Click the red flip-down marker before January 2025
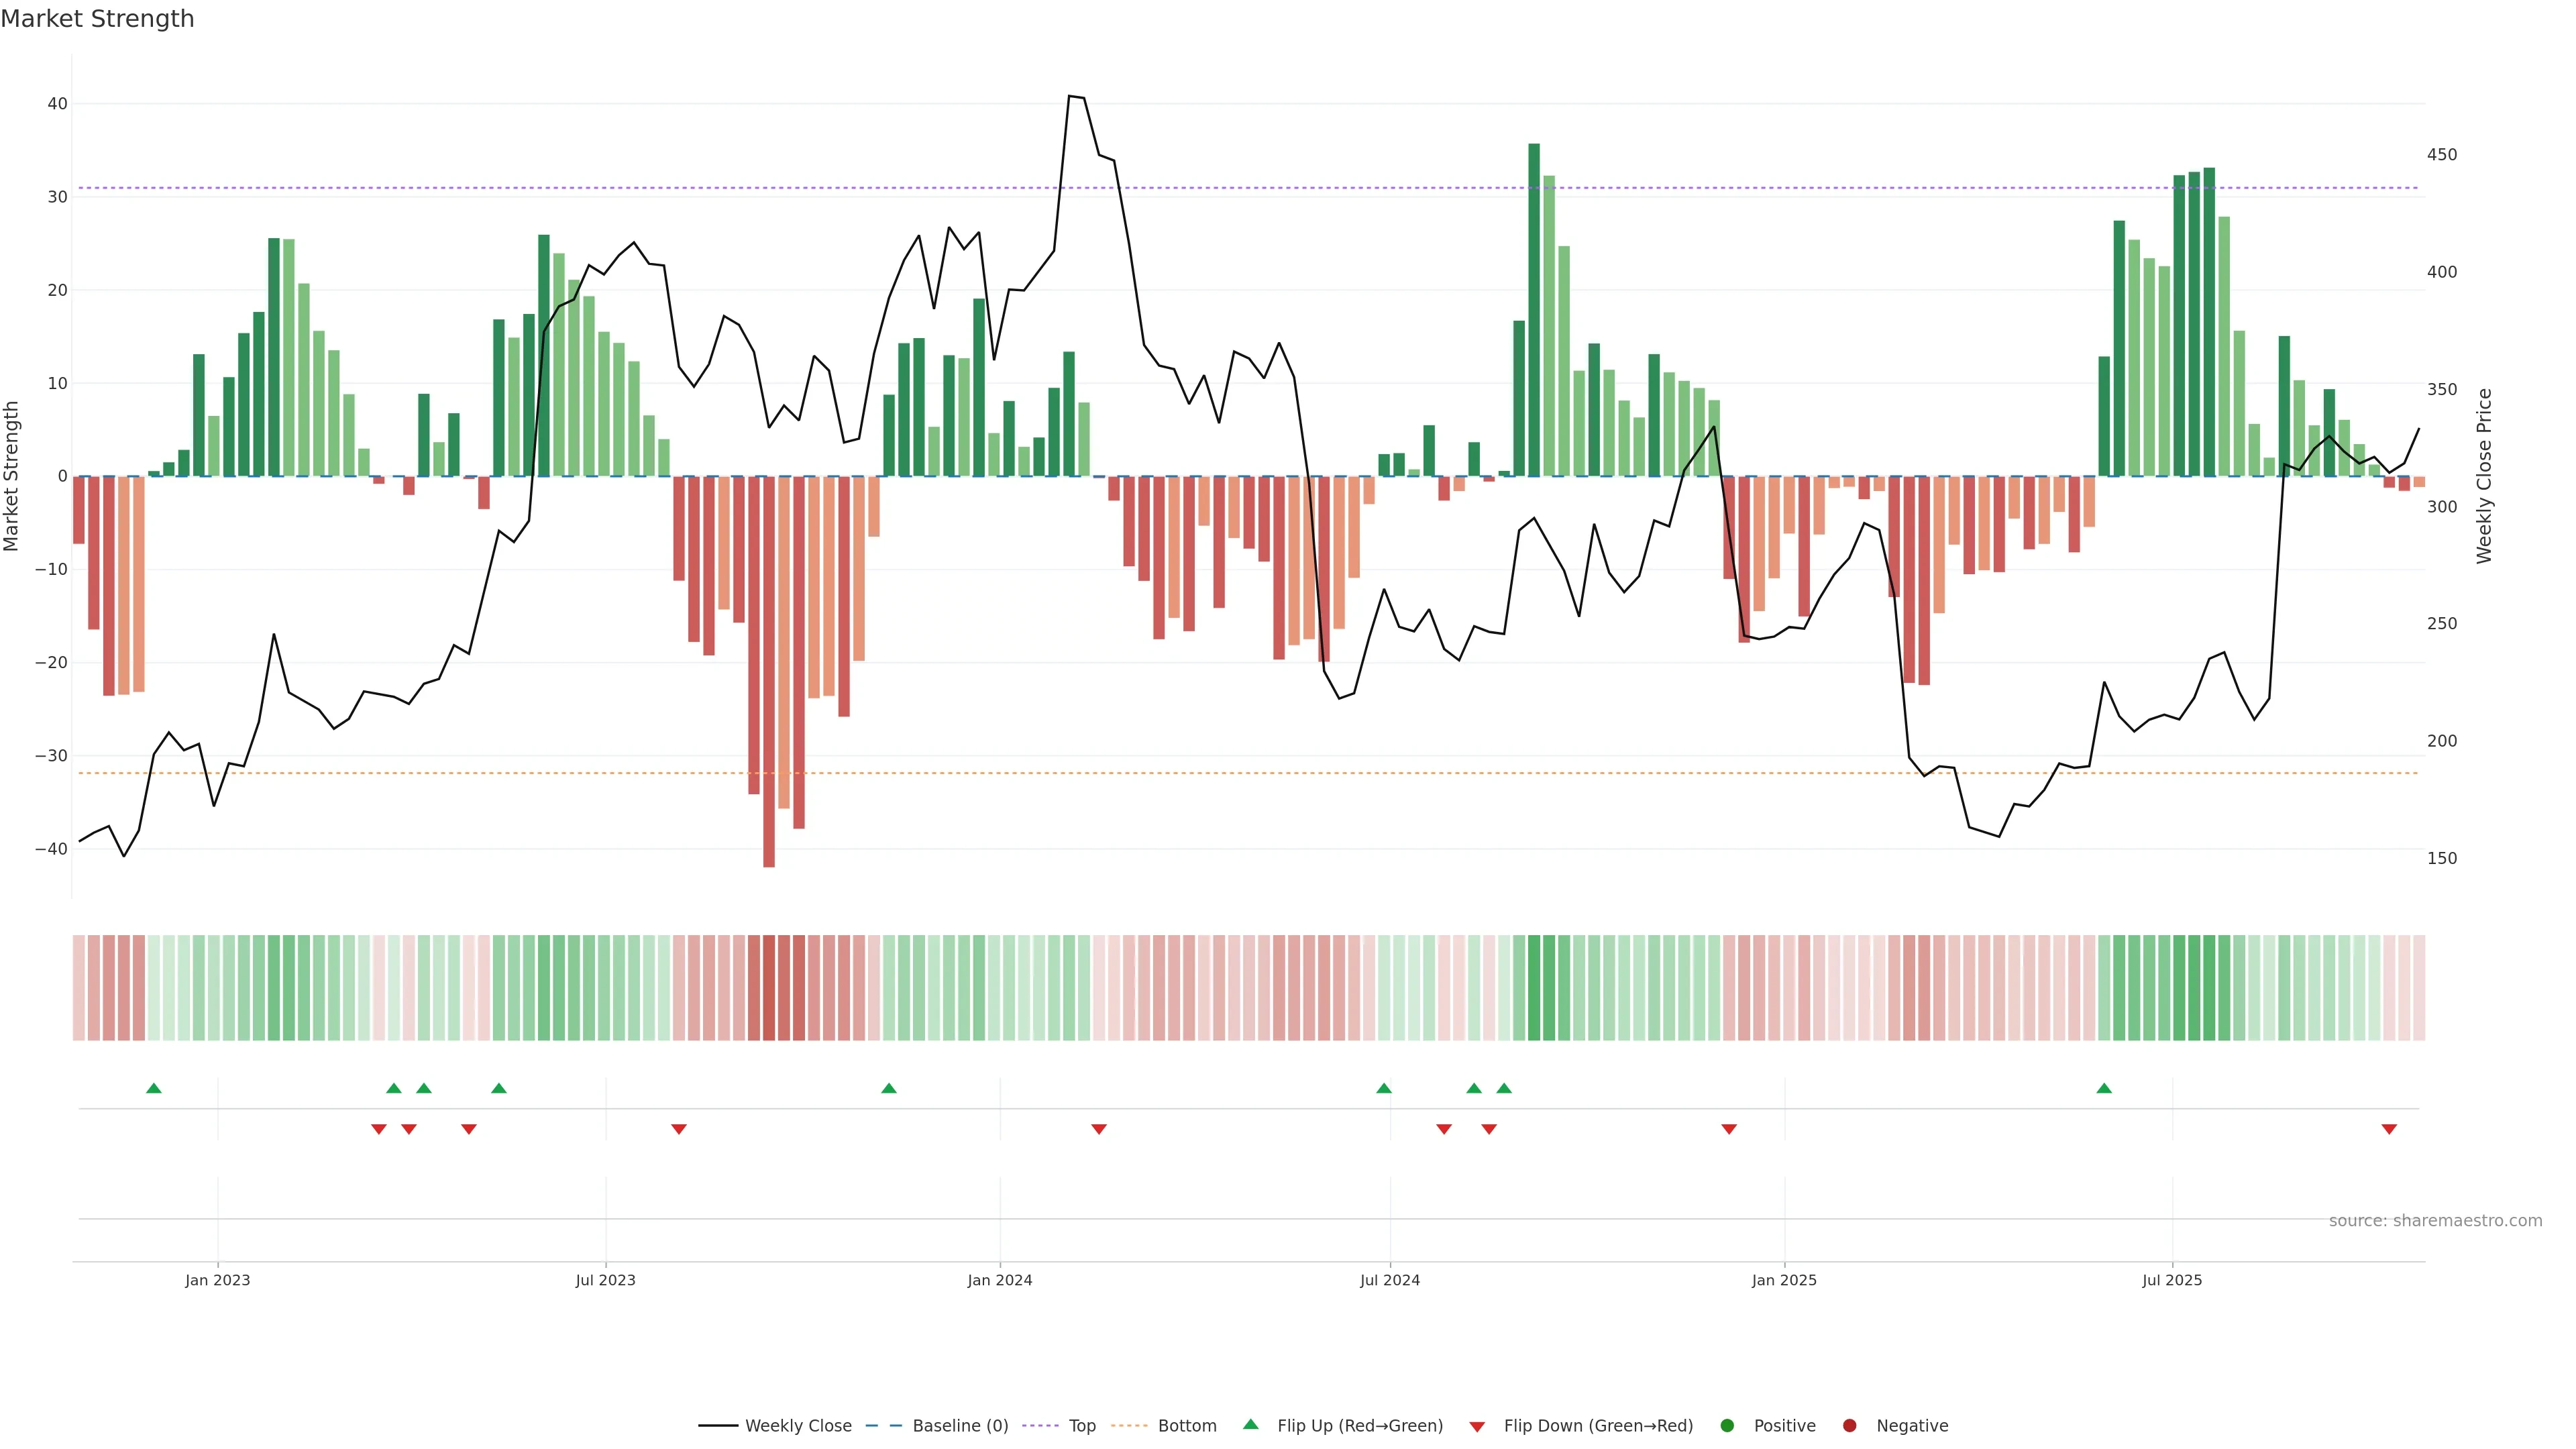This screenshot has width=2576, height=1449. (1729, 1129)
